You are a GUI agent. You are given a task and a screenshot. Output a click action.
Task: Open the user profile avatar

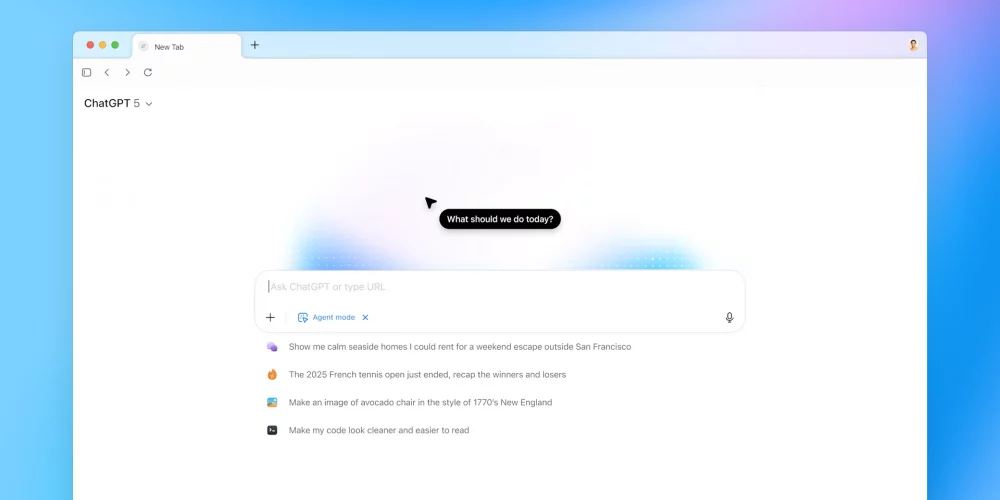pos(913,45)
